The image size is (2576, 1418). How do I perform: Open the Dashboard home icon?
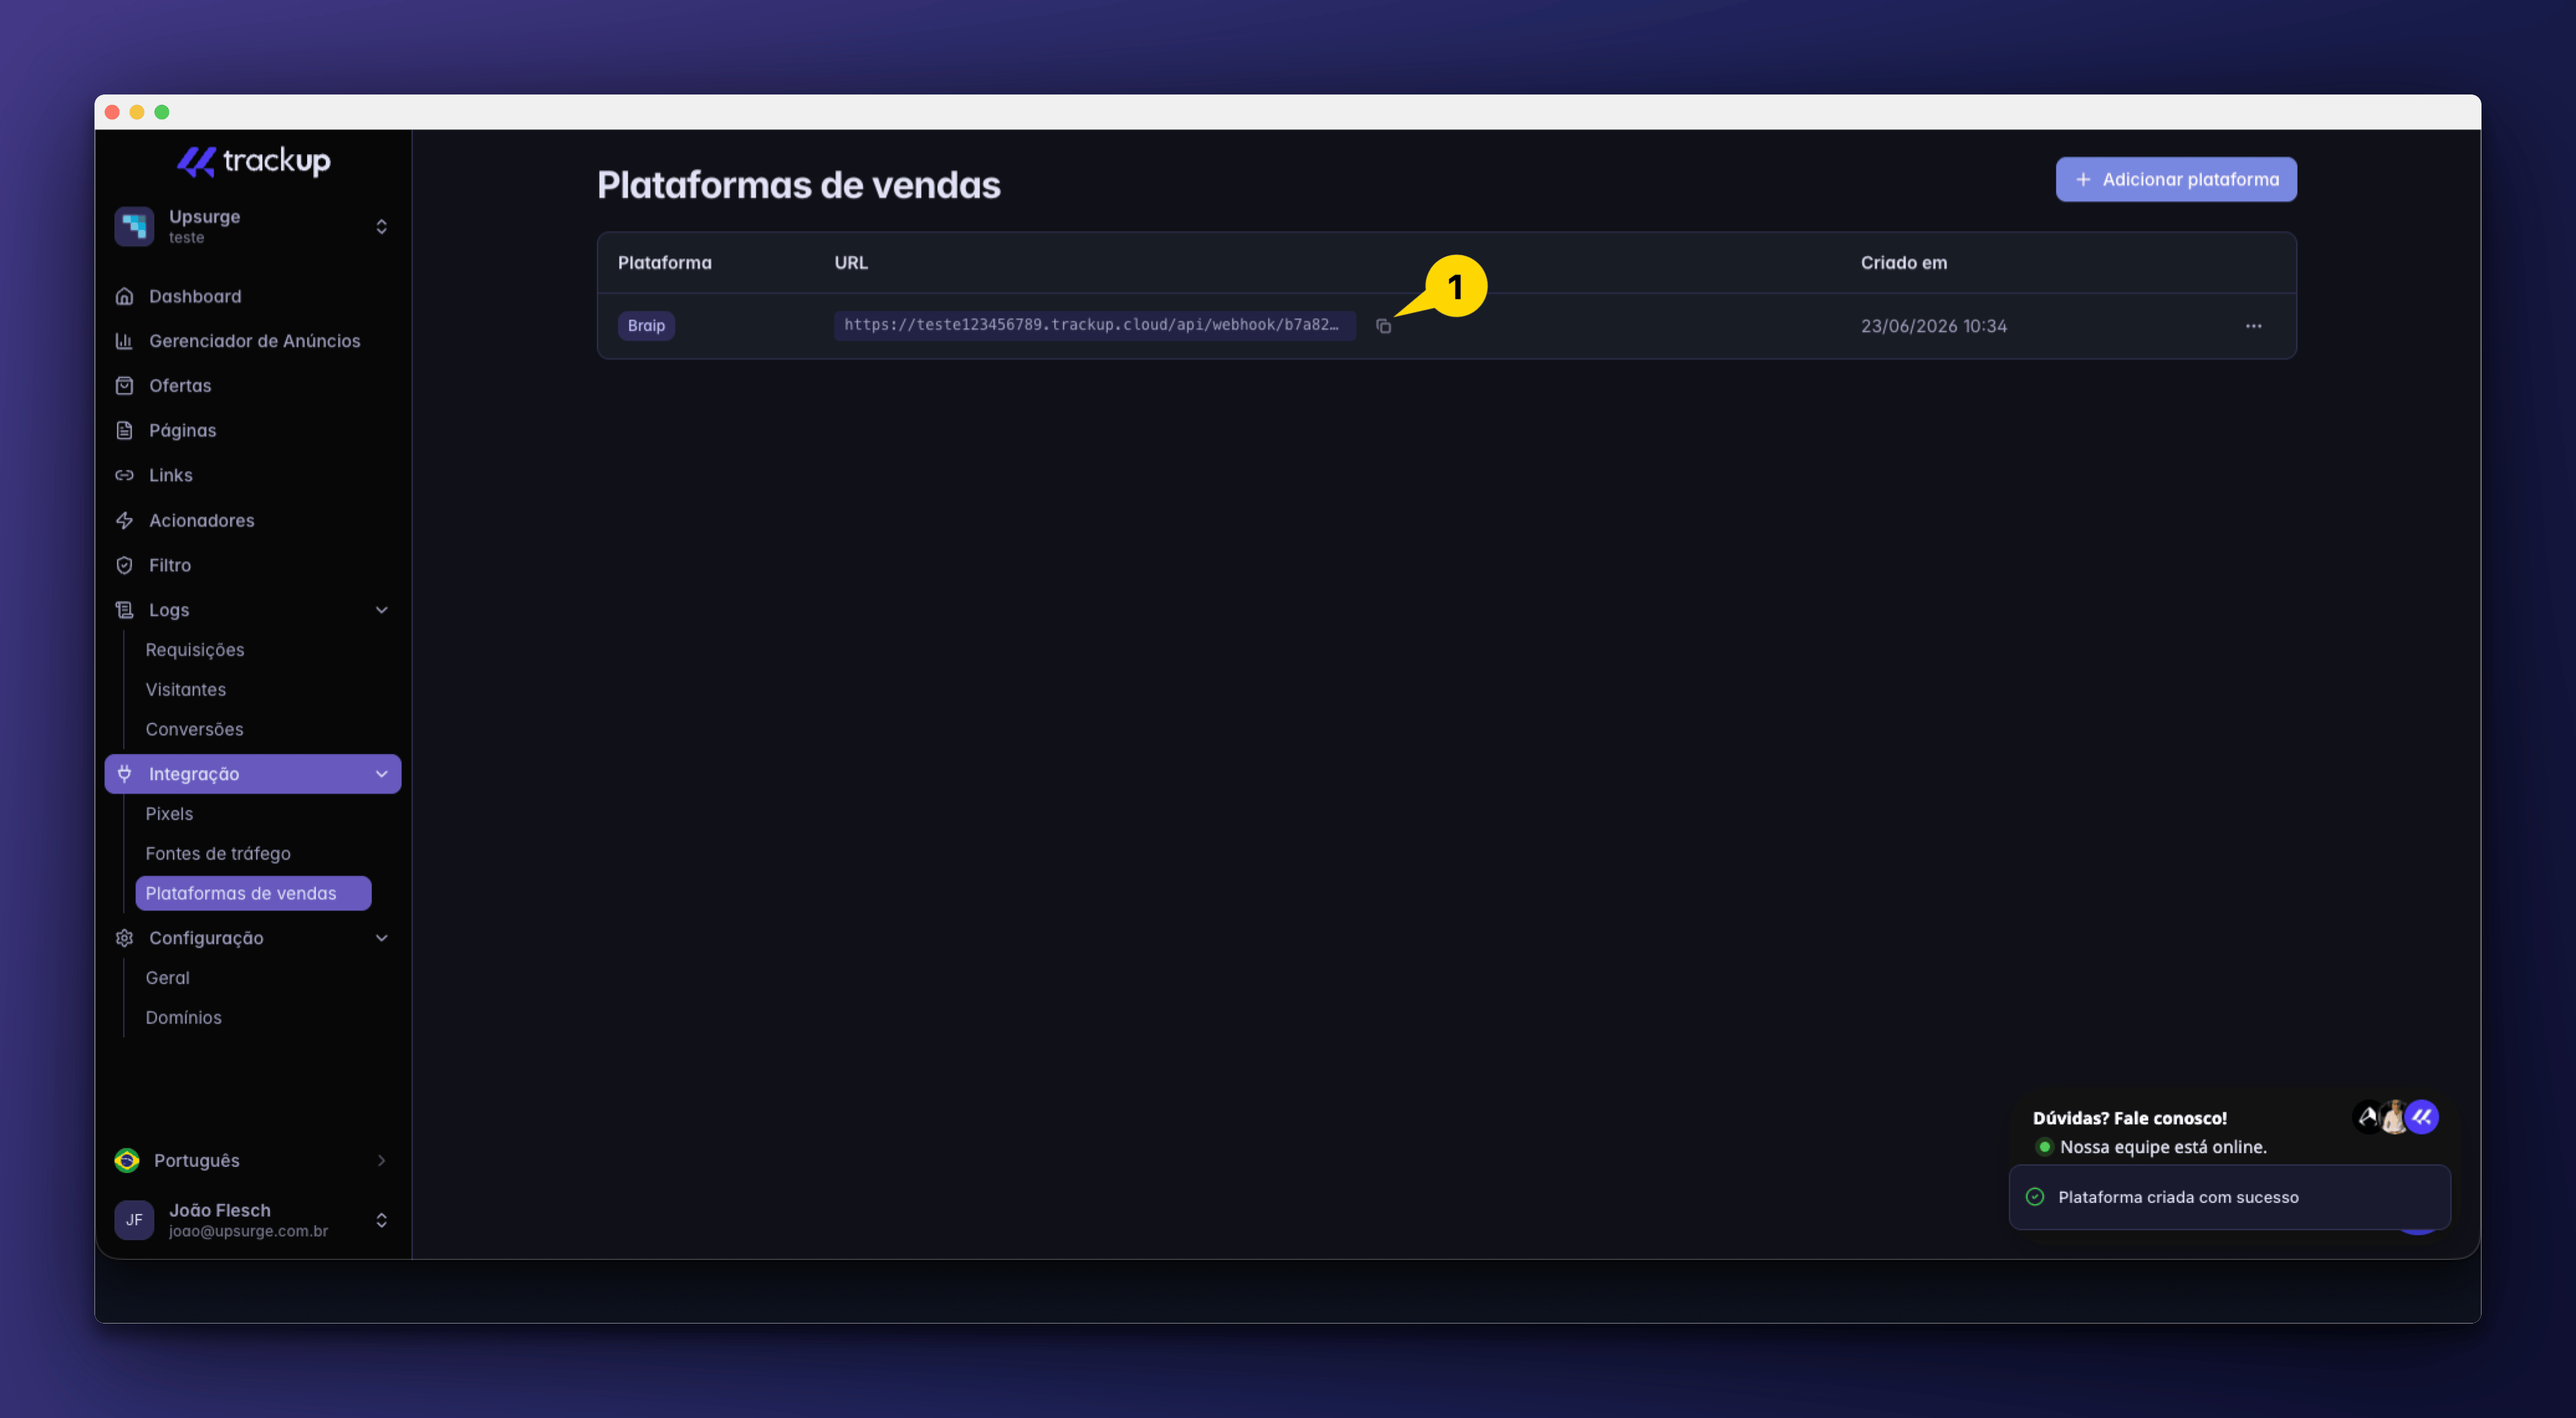tap(124, 296)
